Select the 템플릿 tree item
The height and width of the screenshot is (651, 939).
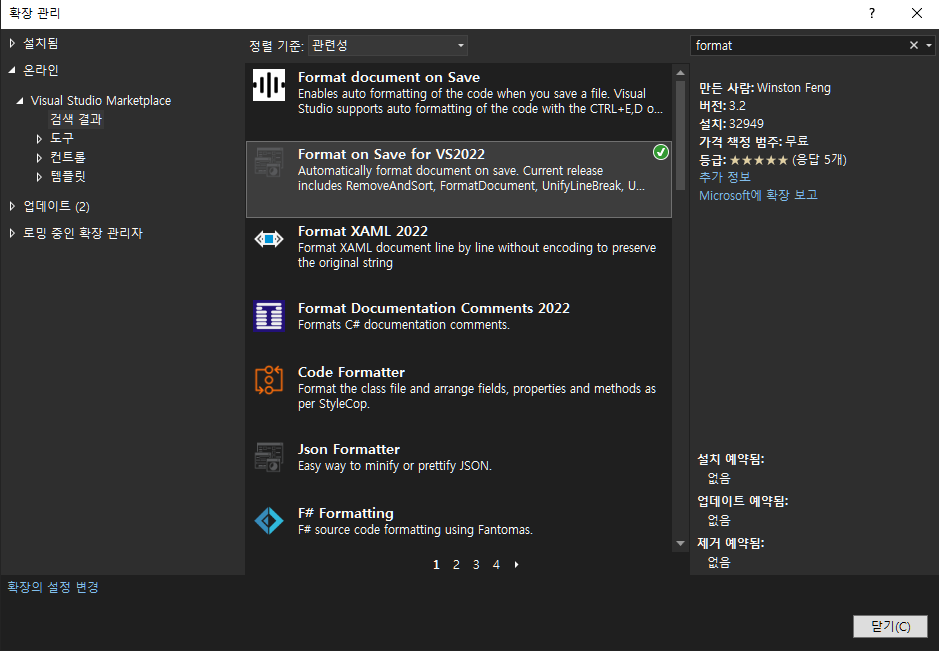coord(68,177)
